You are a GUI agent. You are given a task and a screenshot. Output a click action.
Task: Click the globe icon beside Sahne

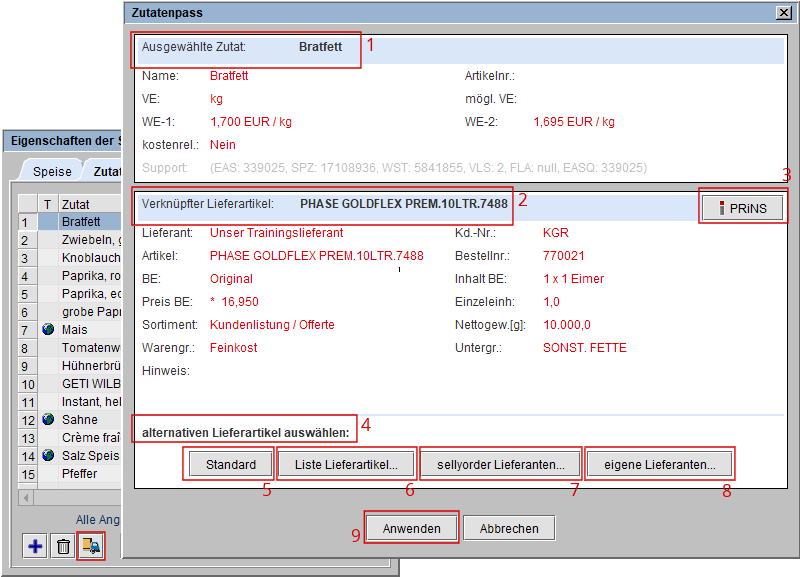coord(47,420)
